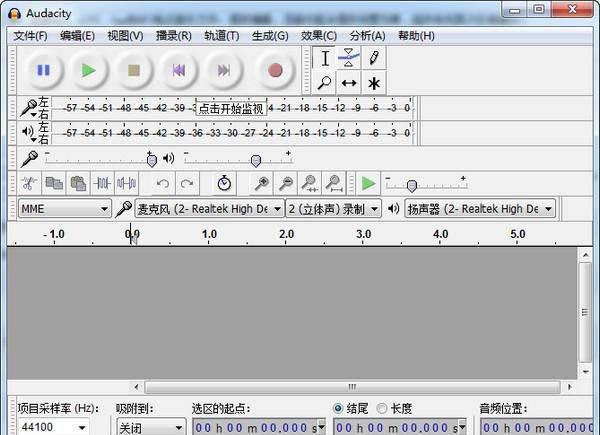This screenshot has width=600, height=435.
Task: Click the Pause transport button
Action: [43, 70]
